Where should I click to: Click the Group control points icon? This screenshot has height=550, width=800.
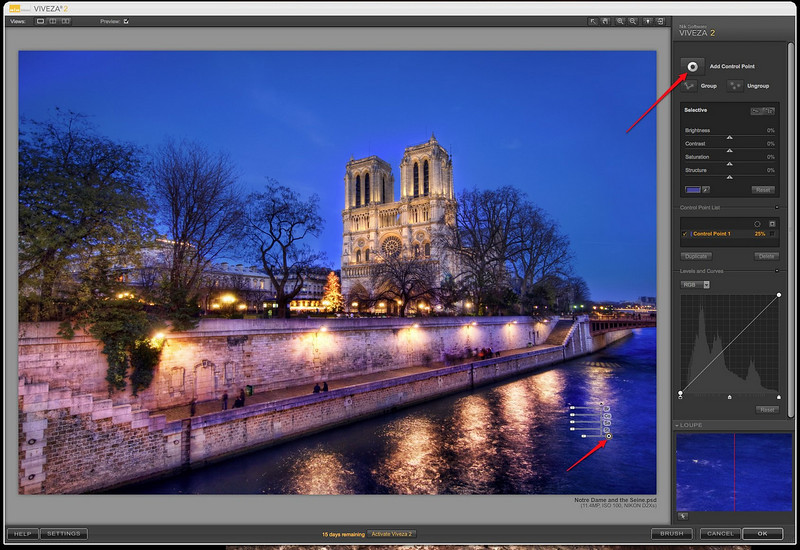pyautogui.click(x=689, y=86)
